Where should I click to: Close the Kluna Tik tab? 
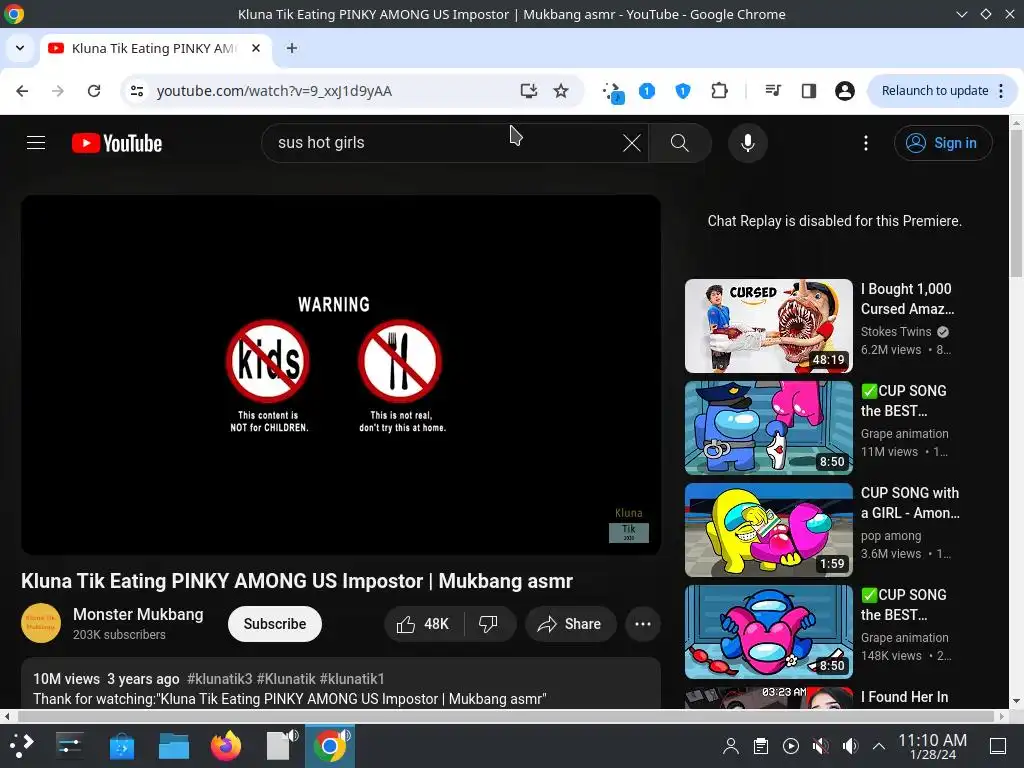[x=256, y=48]
